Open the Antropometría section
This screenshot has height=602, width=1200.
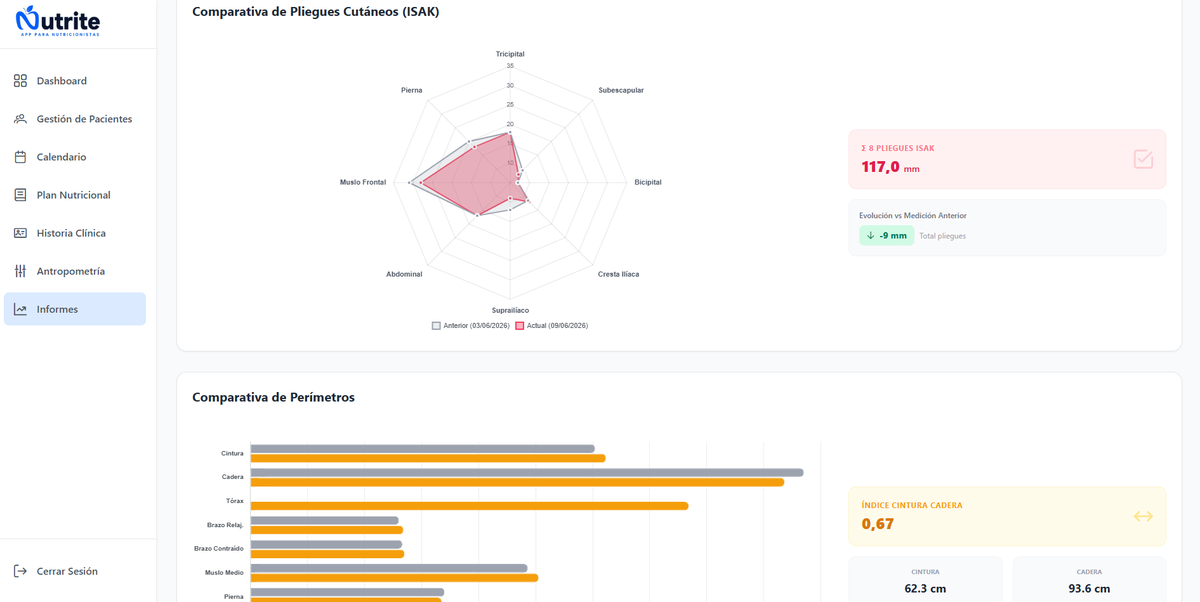pos(75,271)
